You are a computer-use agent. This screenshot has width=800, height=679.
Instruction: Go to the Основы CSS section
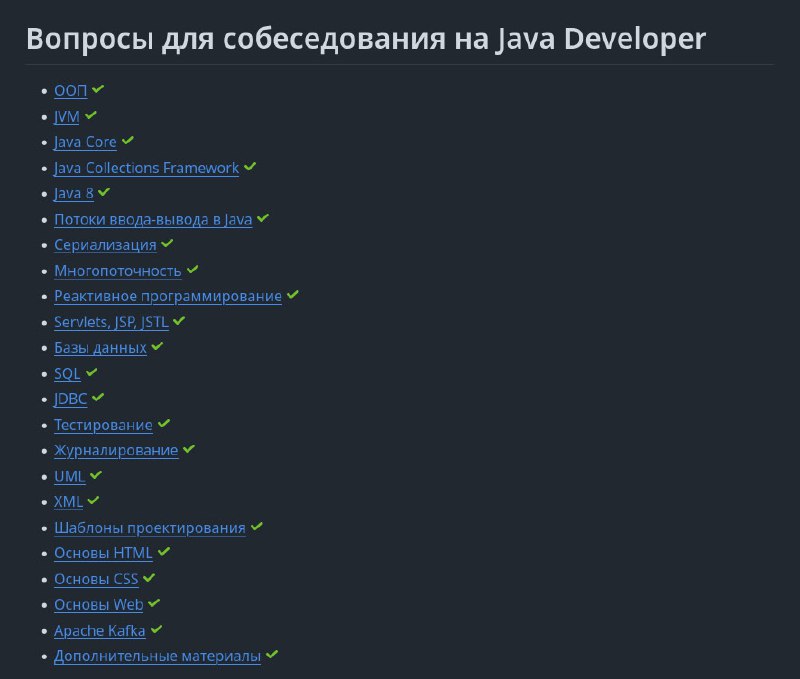96,580
